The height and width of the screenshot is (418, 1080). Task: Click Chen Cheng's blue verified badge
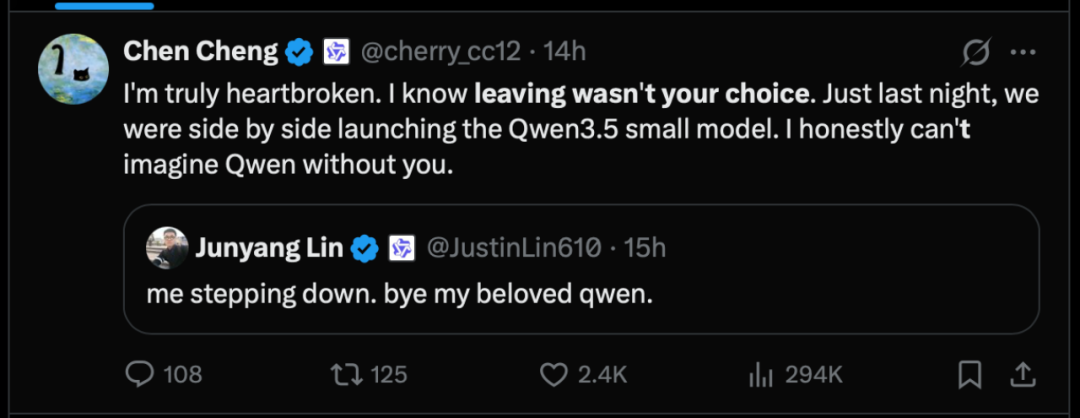[300, 52]
